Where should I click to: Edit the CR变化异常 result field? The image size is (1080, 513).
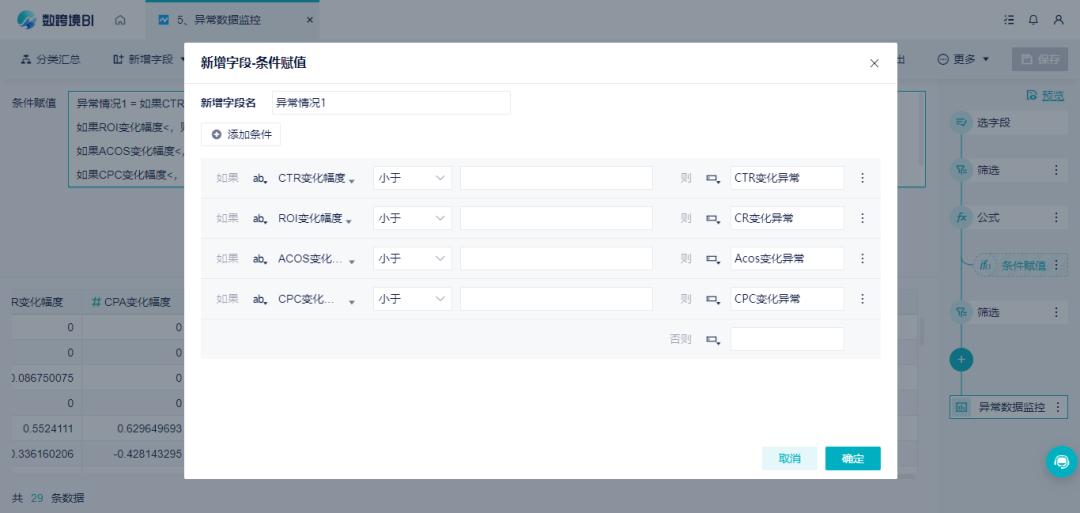[x=787, y=218]
